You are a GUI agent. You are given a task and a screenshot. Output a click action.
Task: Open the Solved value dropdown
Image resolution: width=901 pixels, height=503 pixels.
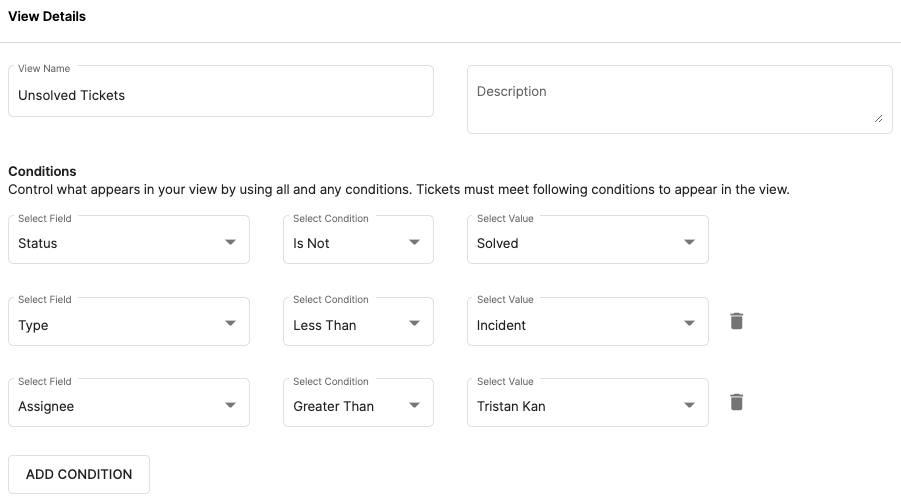click(587, 240)
